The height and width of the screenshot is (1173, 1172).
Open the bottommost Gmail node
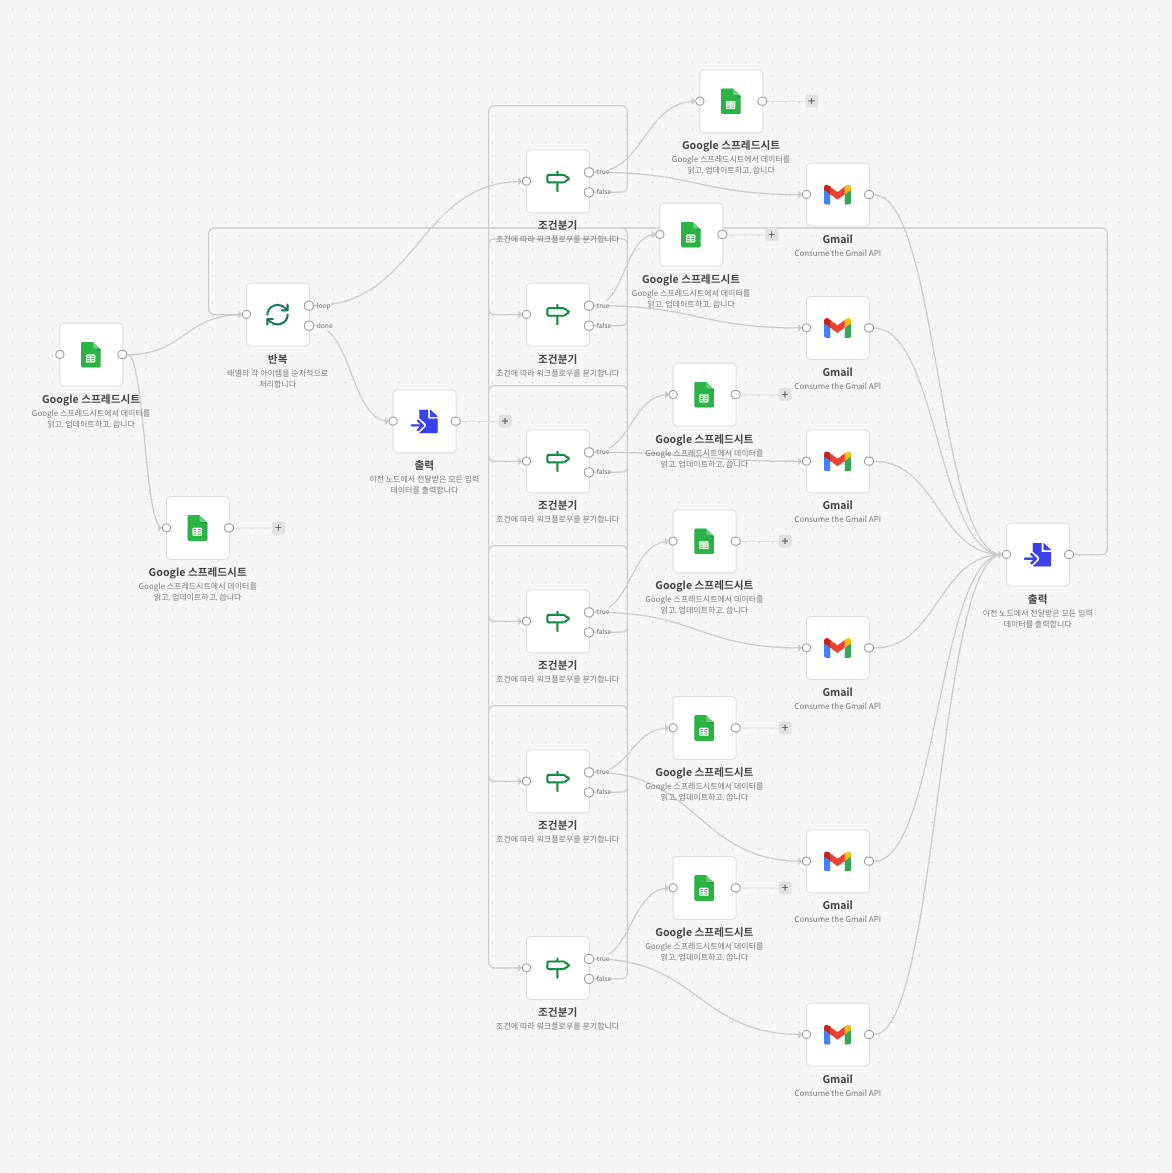(x=838, y=1035)
